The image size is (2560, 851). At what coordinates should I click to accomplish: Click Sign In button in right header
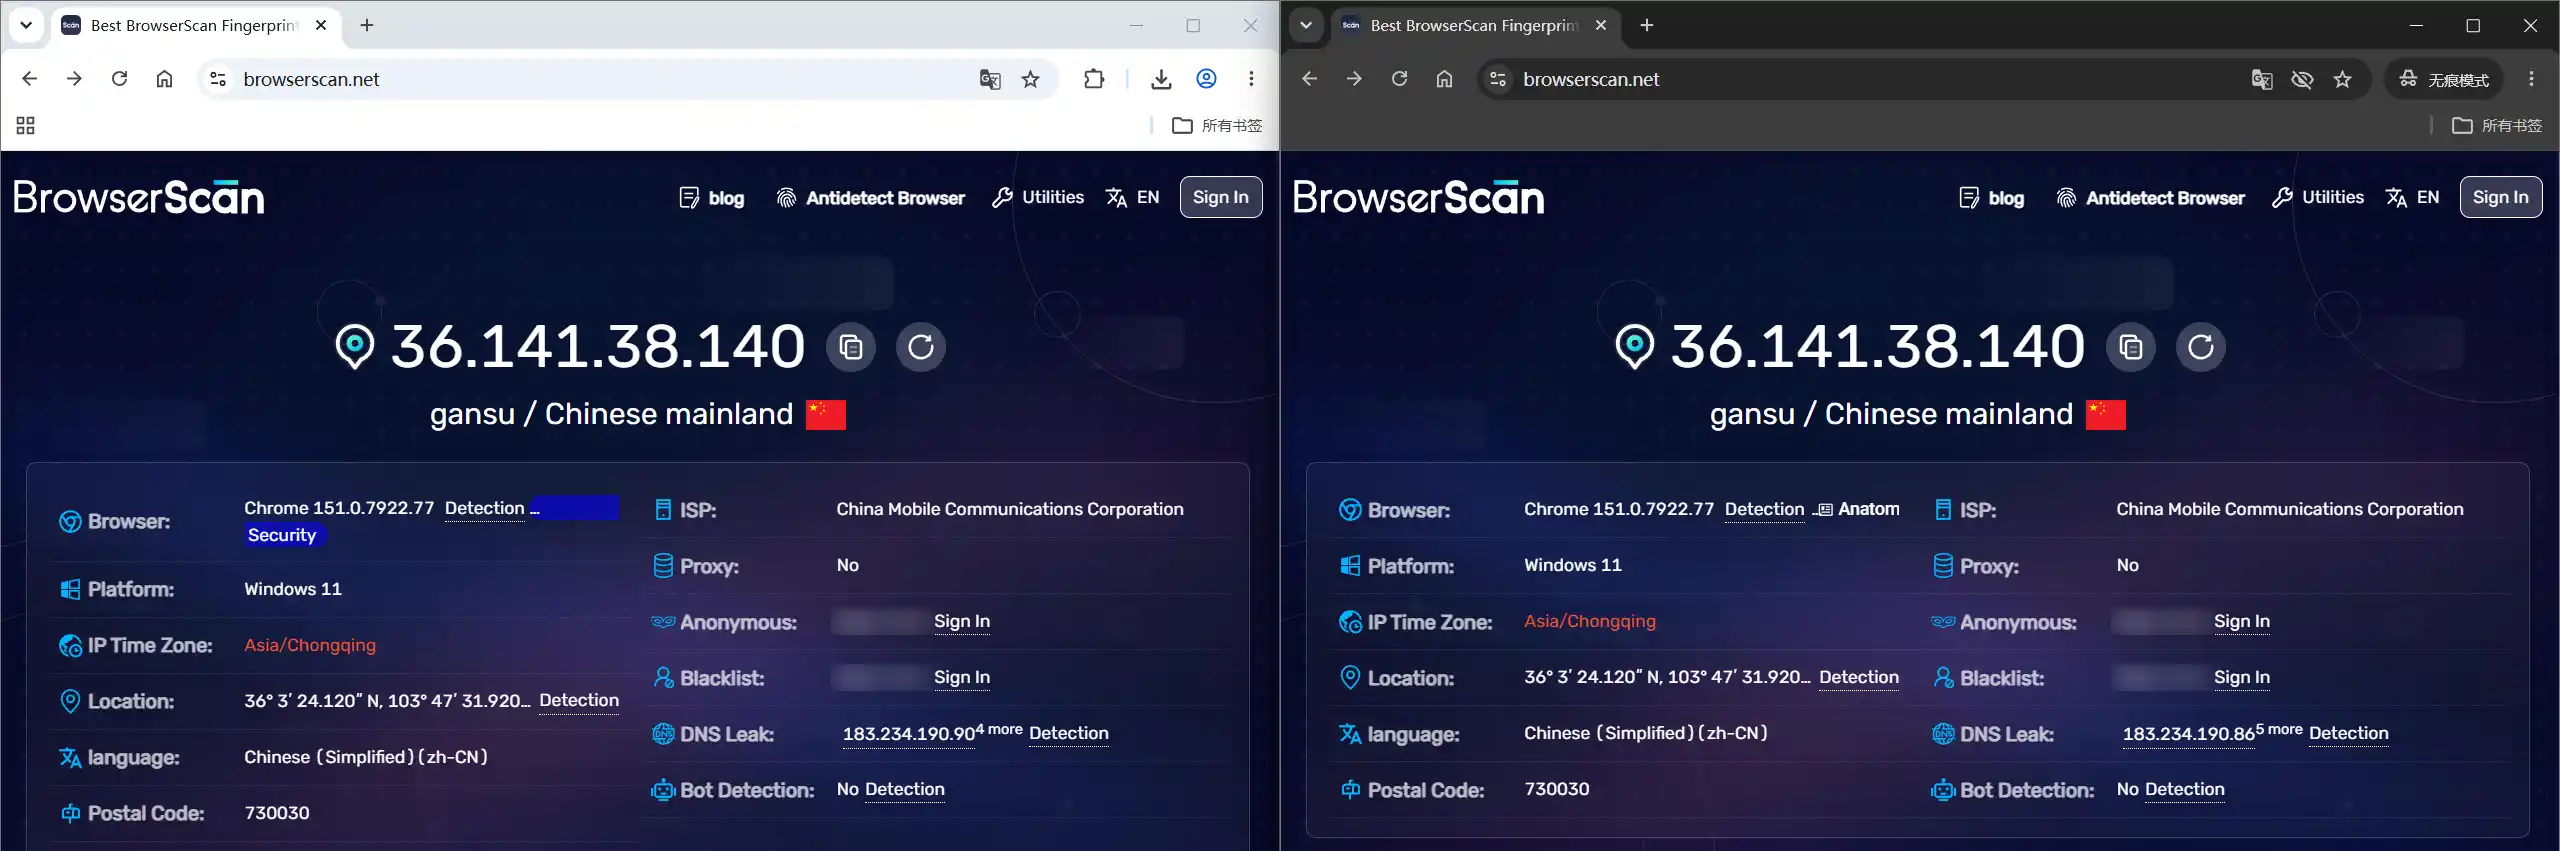pyautogui.click(x=2501, y=197)
